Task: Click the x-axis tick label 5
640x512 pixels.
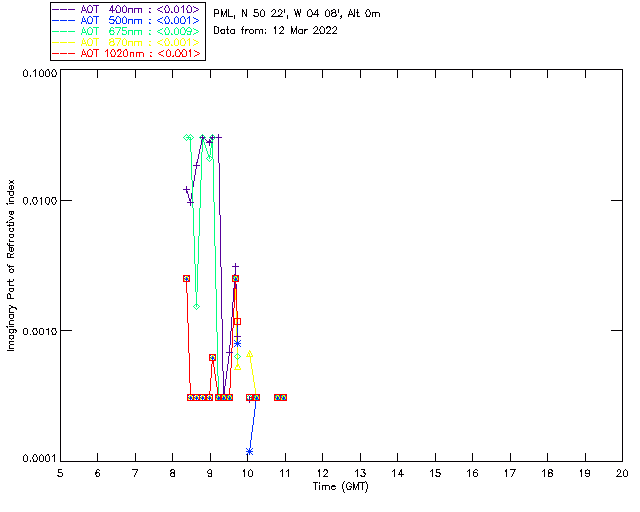Action: click(x=60, y=473)
